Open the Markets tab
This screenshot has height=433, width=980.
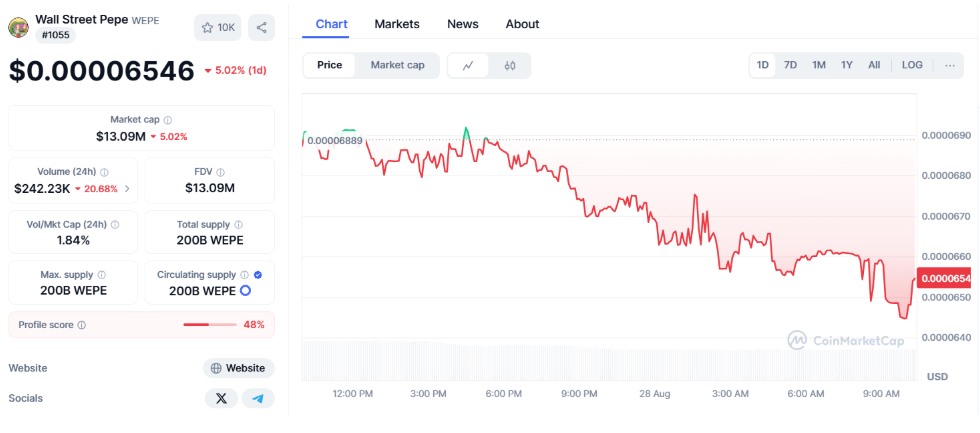coord(397,24)
